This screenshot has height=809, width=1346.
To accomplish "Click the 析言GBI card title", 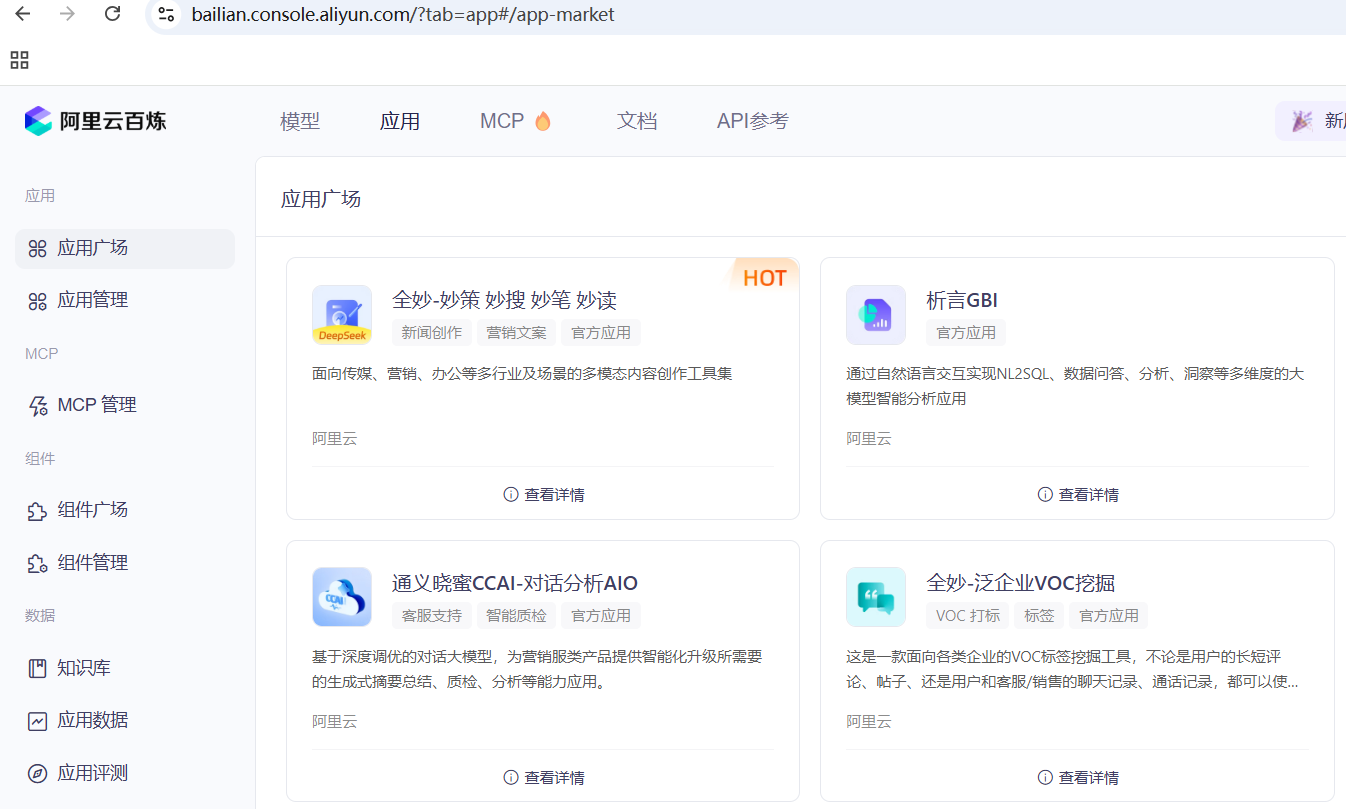I will pyautogui.click(x=962, y=300).
